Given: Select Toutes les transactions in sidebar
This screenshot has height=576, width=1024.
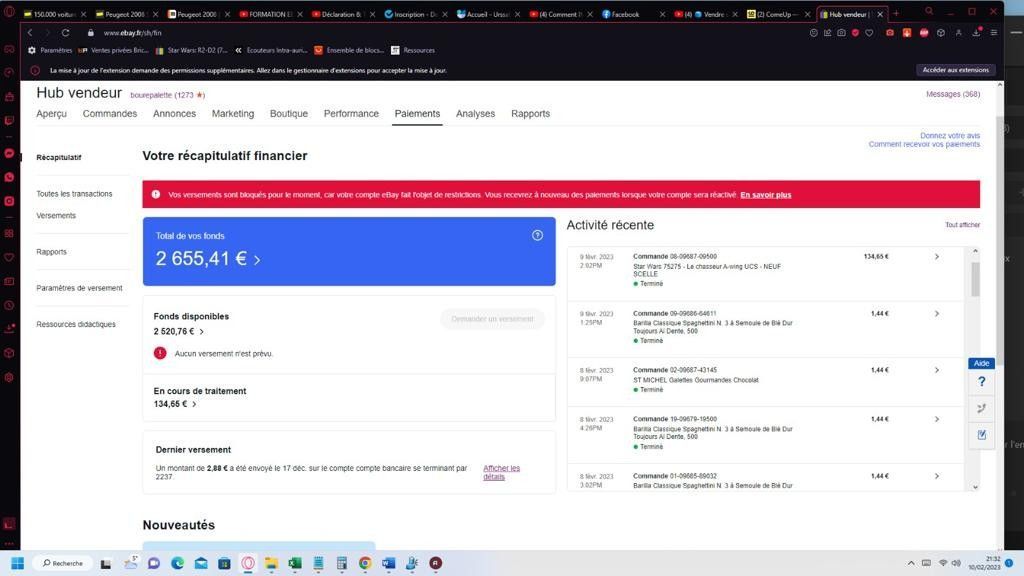Looking at the screenshot, I should (x=74, y=194).
